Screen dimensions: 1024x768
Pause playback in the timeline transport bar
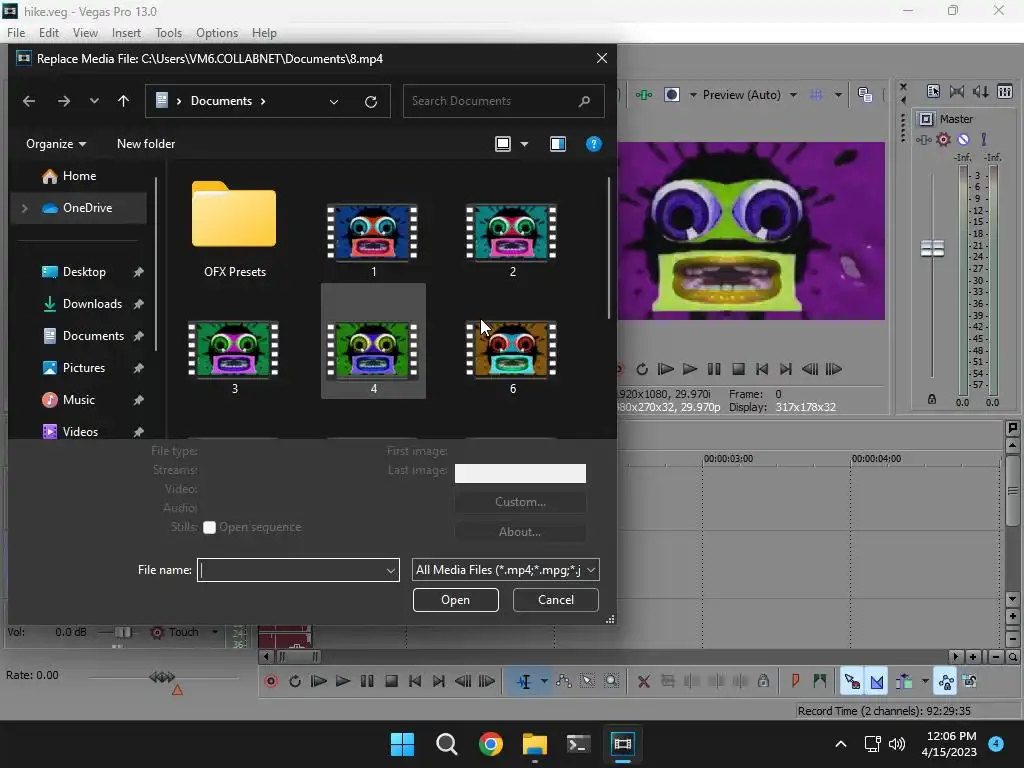[x=367, y=681]
